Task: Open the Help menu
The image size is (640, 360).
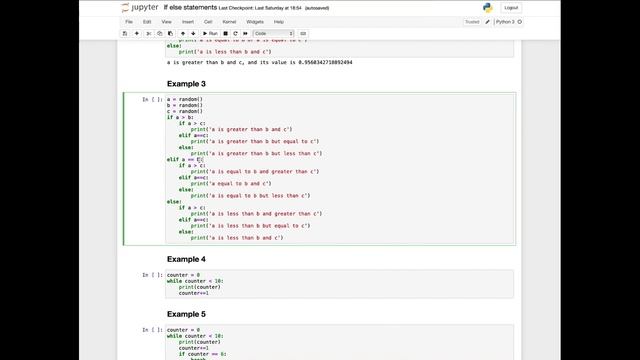Action: tap(279, 22)
